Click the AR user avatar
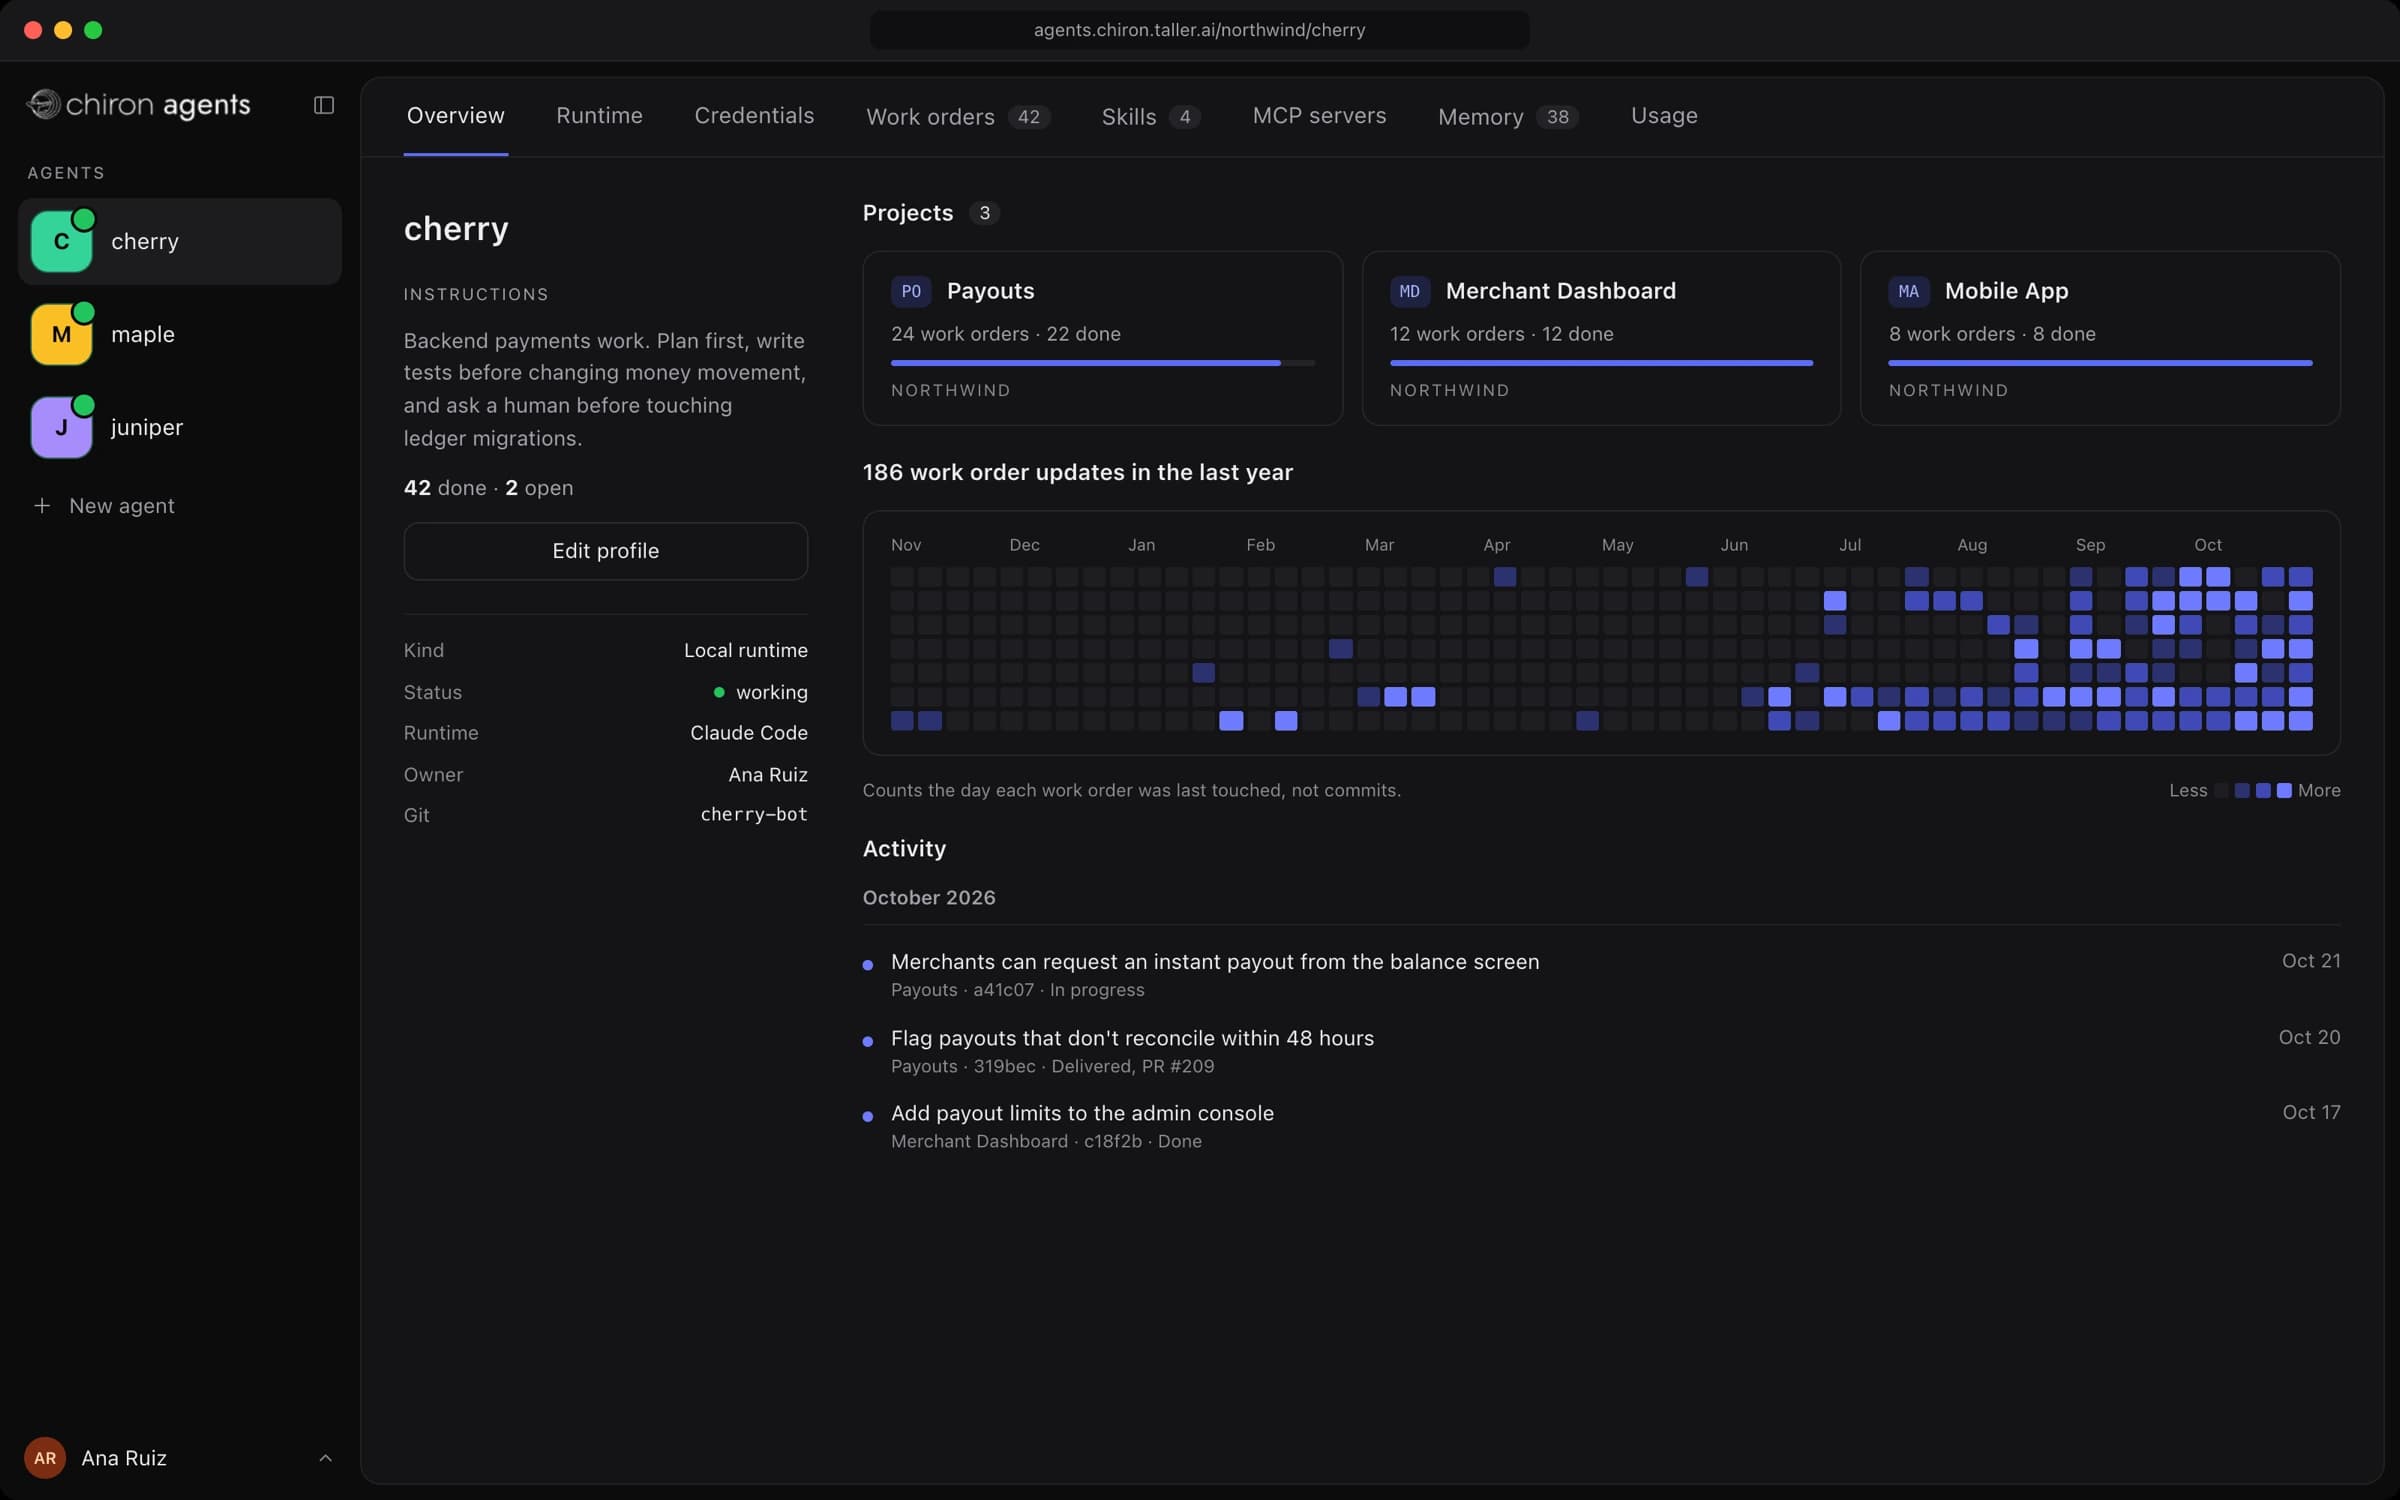This screenshot has height=1500, width=2400. (x=45, y=1458)
